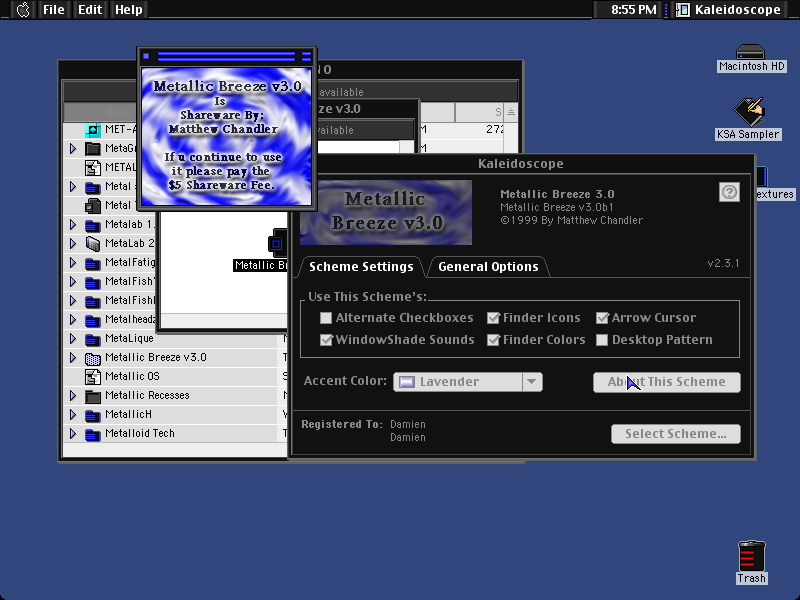Click the Kaleidoscope window title bar
The image size is (800, 600).
tap(521, 164)
